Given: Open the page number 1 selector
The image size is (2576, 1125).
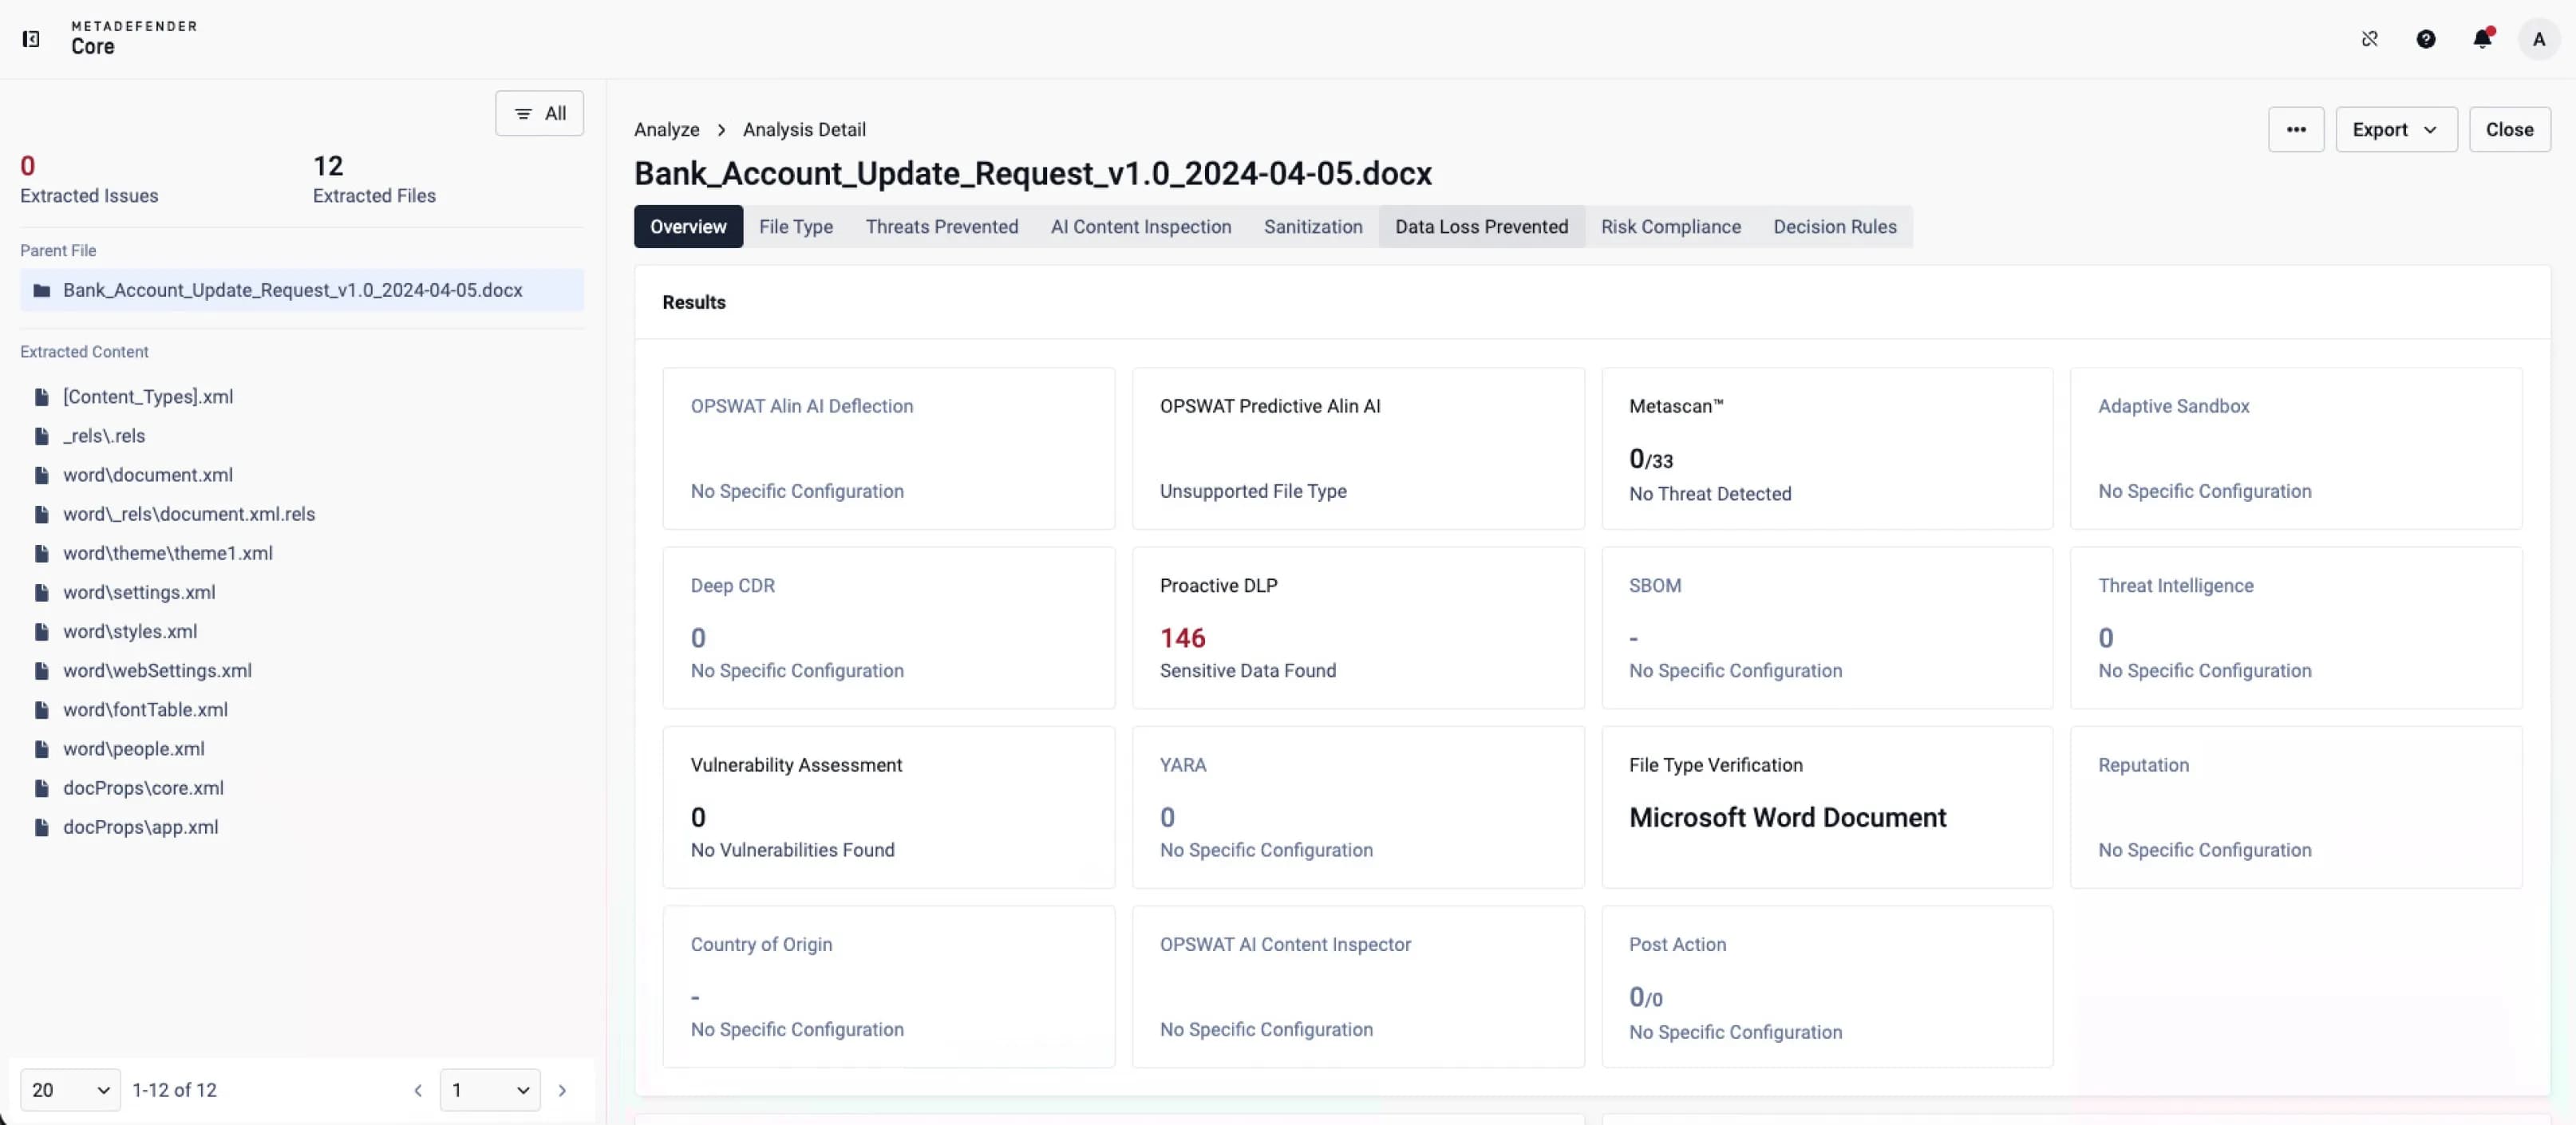Looking at the screenshot, I should [490, 1090].
